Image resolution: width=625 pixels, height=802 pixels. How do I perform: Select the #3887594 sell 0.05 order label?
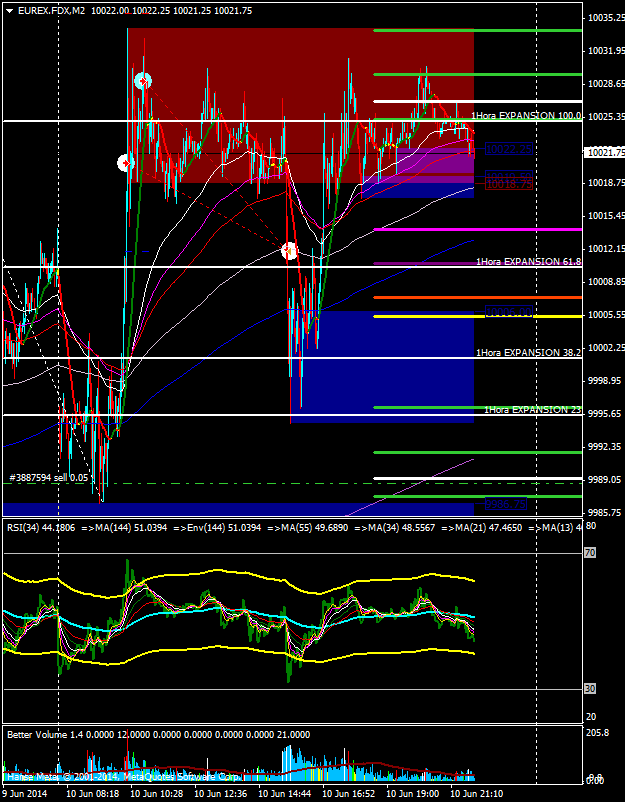pyautogui.click(x=47, y=478)
